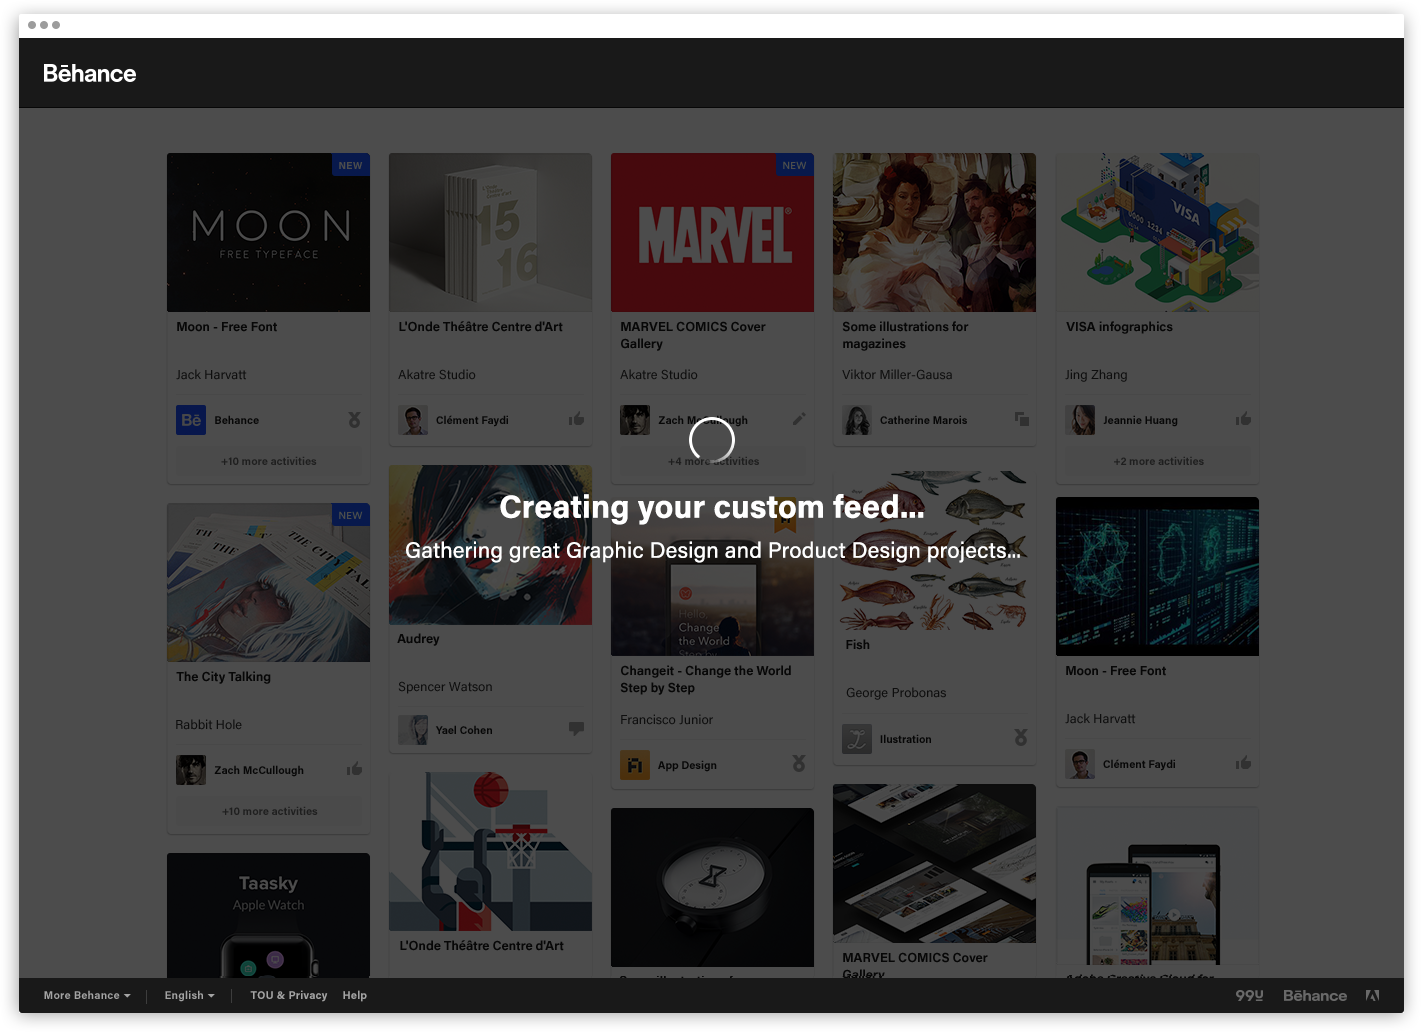Click Jeannie Huang avatar
Screen dimensions: 1421x1032
(1080, 420)
